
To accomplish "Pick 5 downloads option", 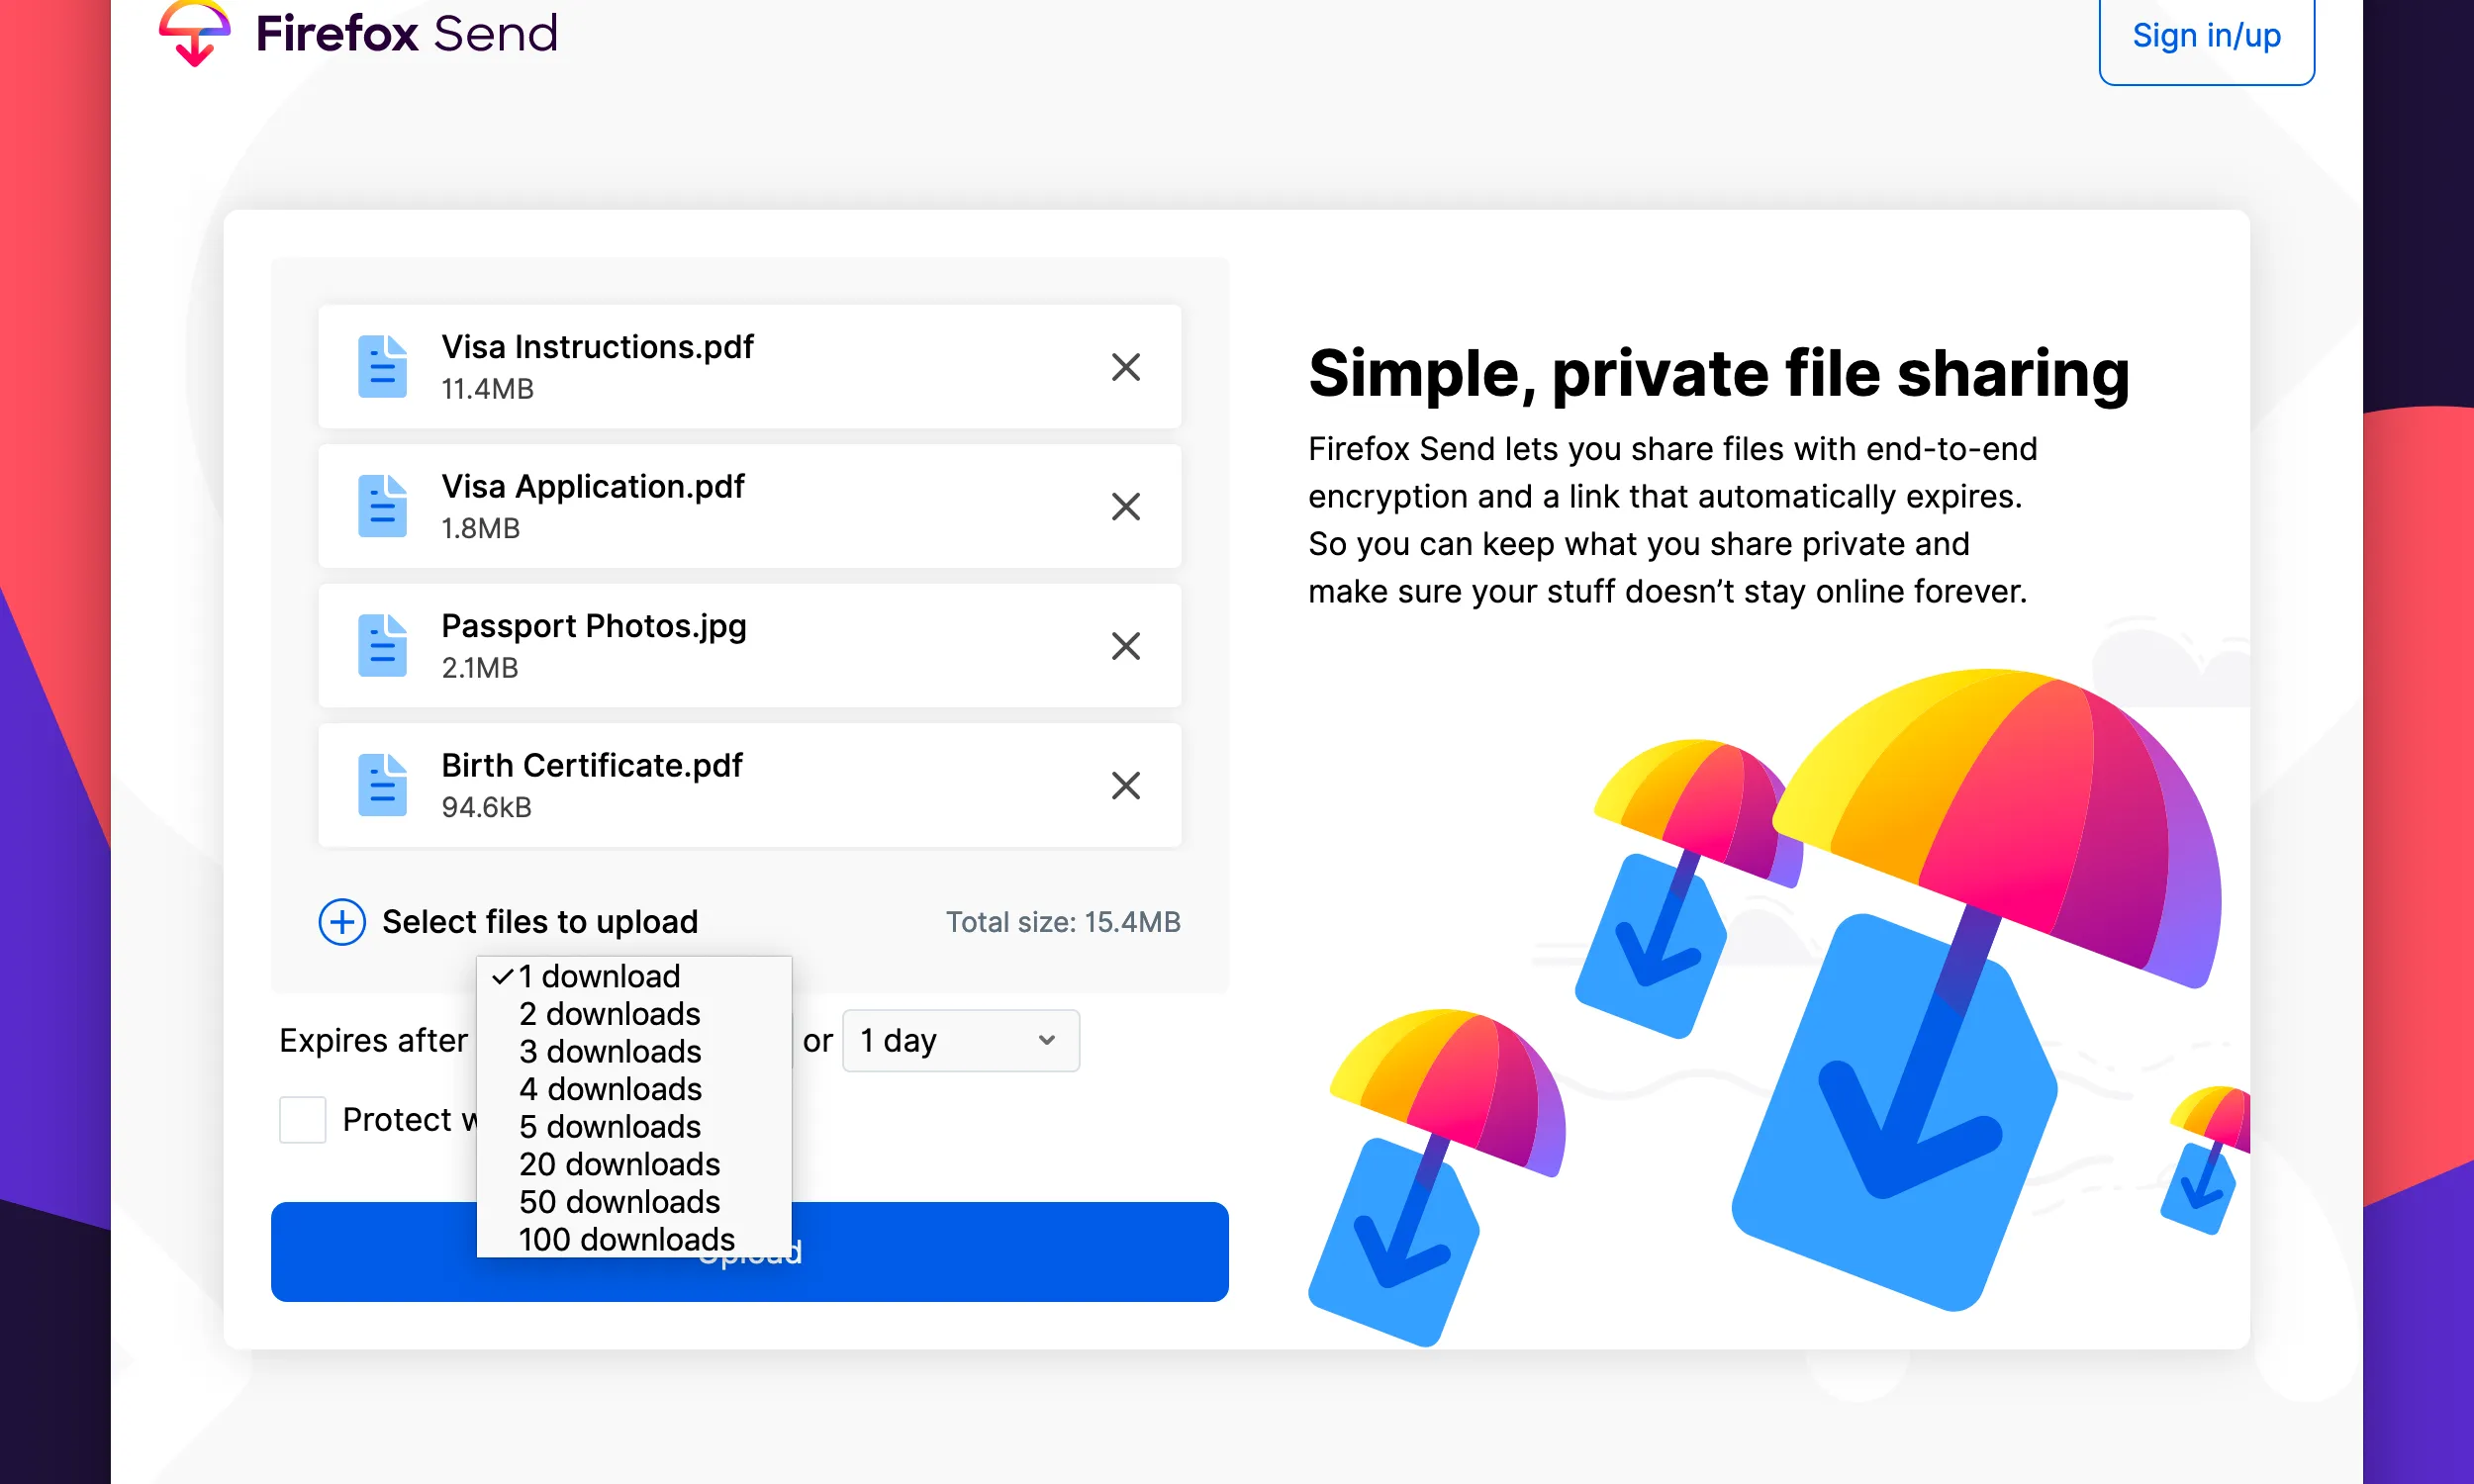I will pyautogui.click(x=634, y=1127).
